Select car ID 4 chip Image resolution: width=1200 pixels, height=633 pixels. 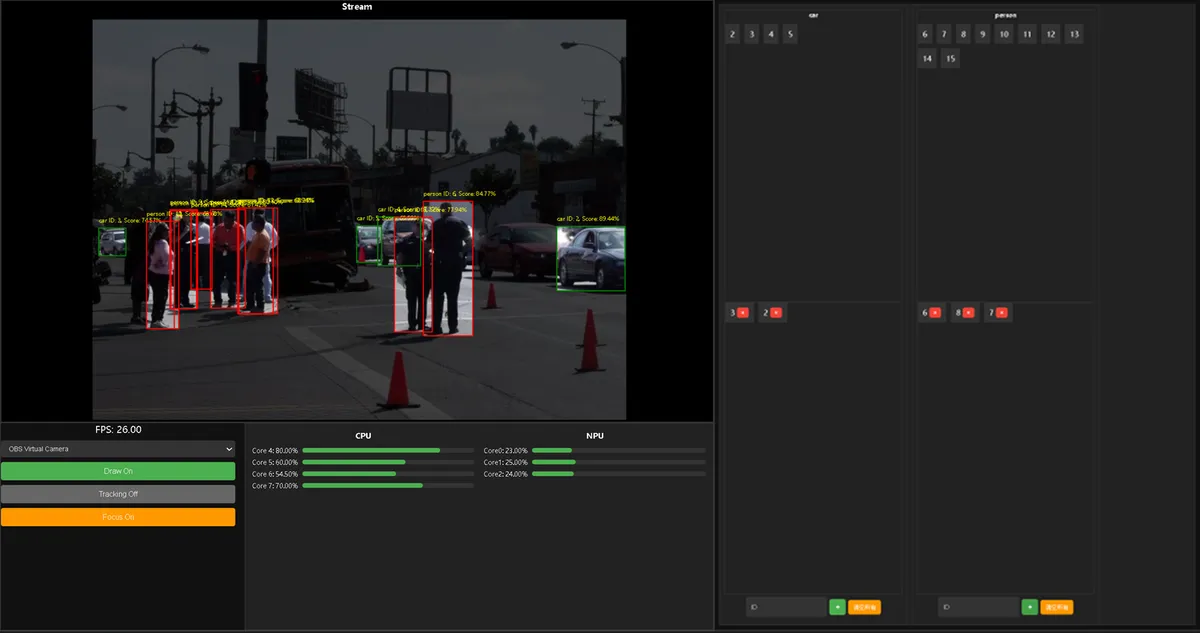point(771,34)
